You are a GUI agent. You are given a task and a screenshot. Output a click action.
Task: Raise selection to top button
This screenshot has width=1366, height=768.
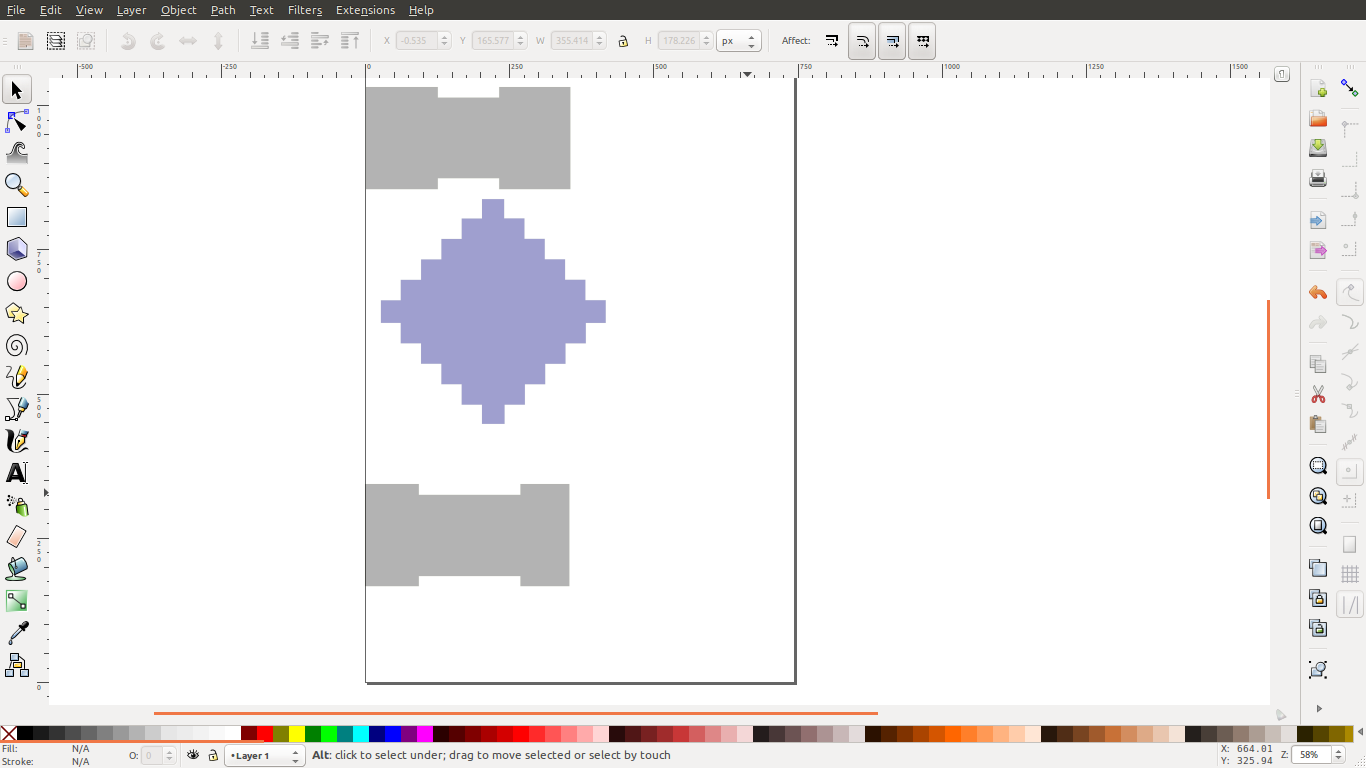pyautogui.click(x=350, y=41)
